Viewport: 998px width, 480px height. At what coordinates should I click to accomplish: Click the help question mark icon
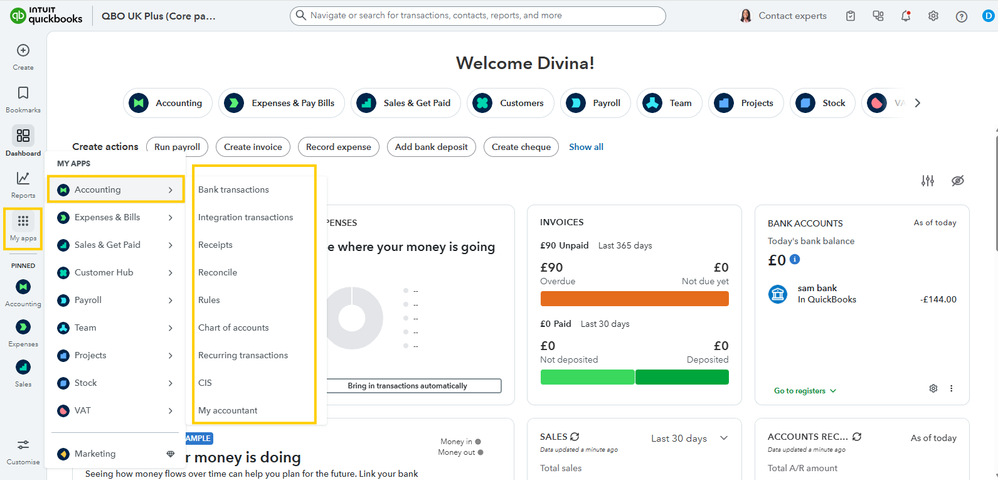pyautogui.click(x=961, y=17)
